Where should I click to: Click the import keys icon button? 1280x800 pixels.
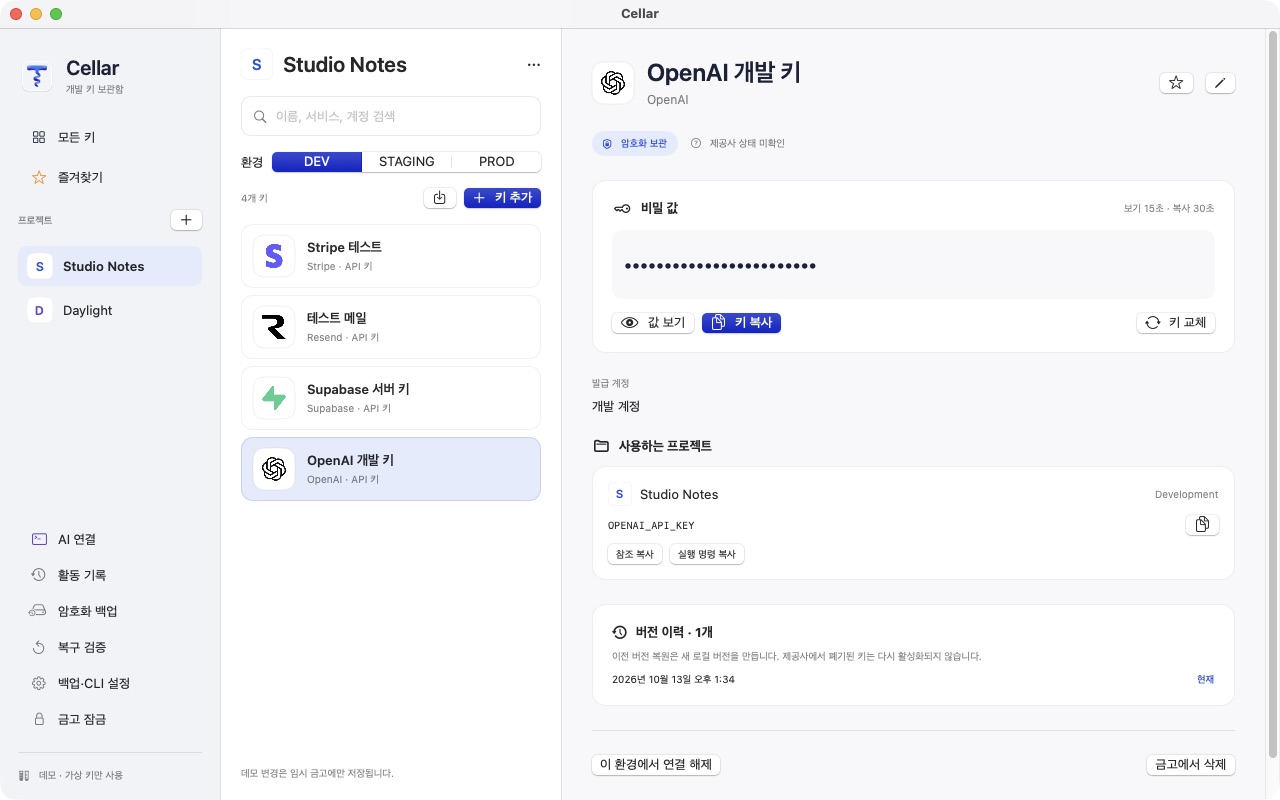(440, 198)
